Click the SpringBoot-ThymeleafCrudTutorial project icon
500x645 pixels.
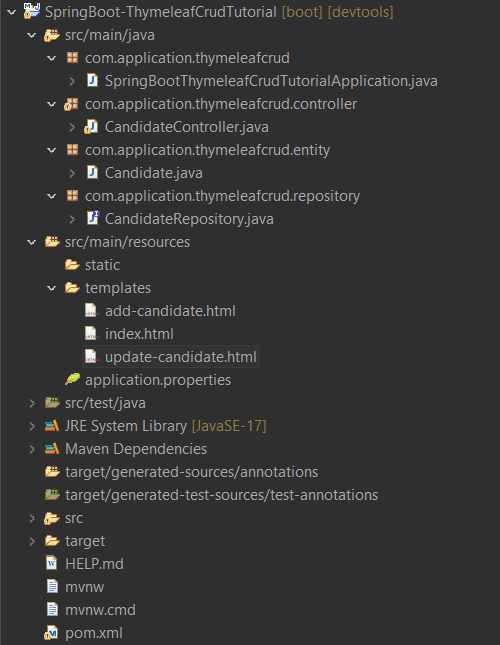(x=32, y=11)
